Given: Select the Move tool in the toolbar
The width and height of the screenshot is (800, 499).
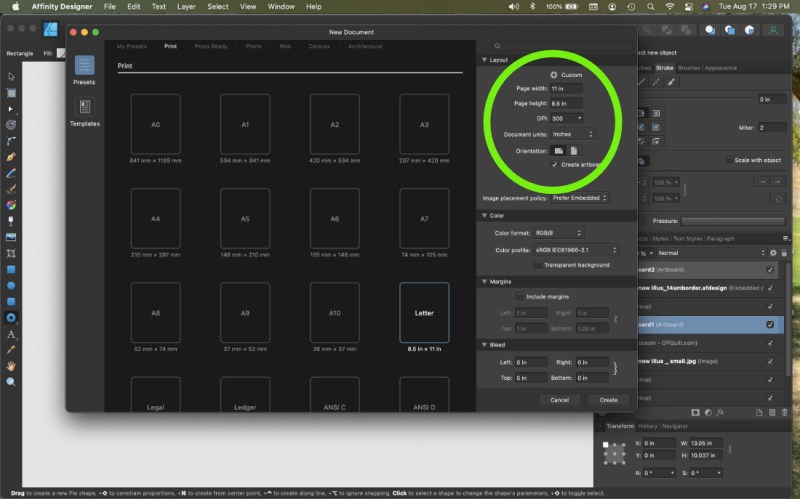Looking at the screenshot, I should pos(11,76).
